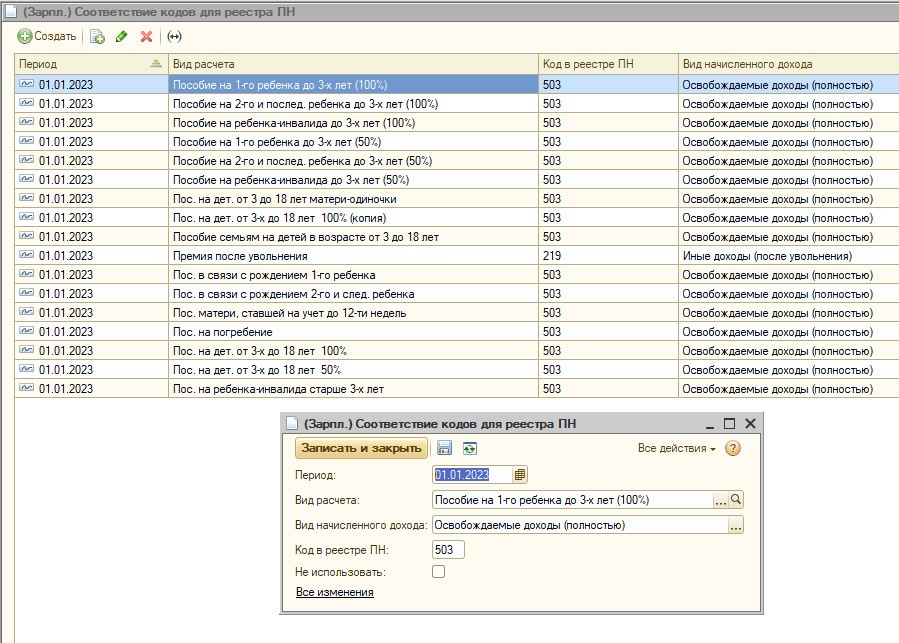Screen dimensions: 899x643
Task: Open selection list (…) for Вид начисленного дохода
Action: click(x=736, y=525)
